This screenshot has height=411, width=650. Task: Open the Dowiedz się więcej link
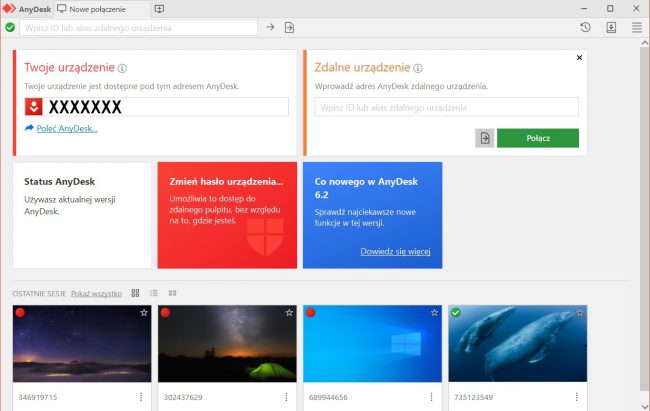pyautogui.click(x=395, y=251)
